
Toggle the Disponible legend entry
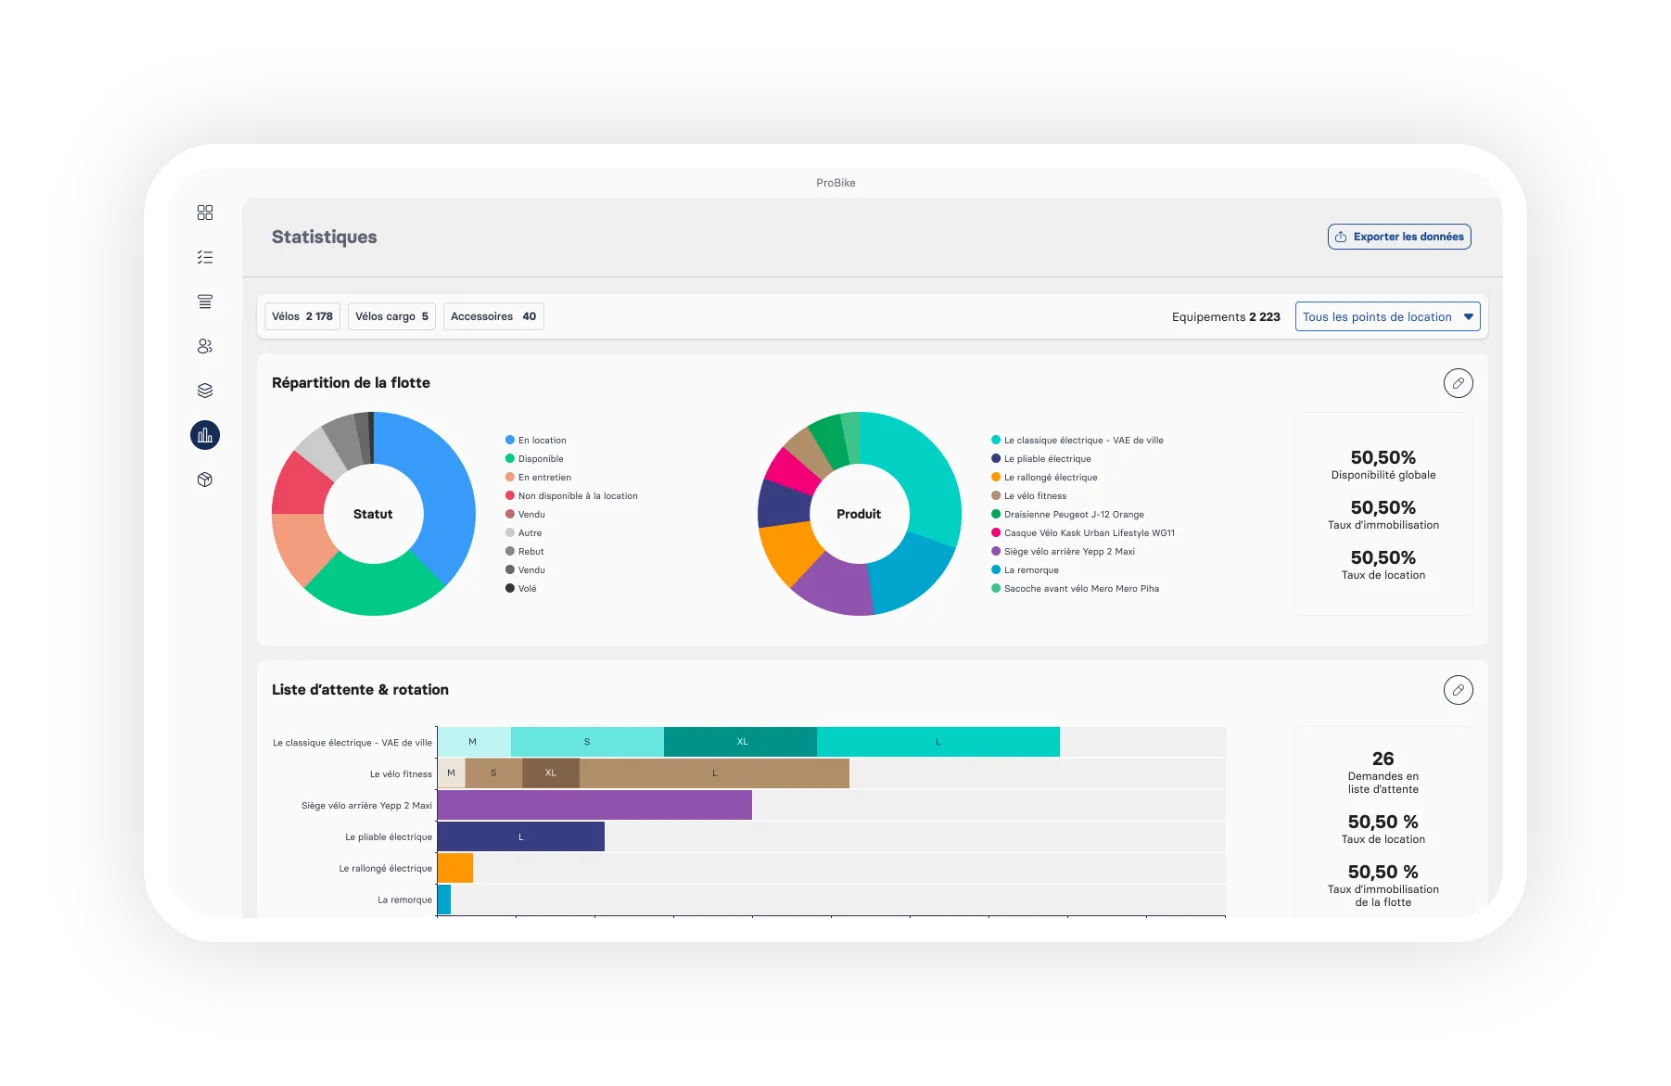(x=534, y=459)
